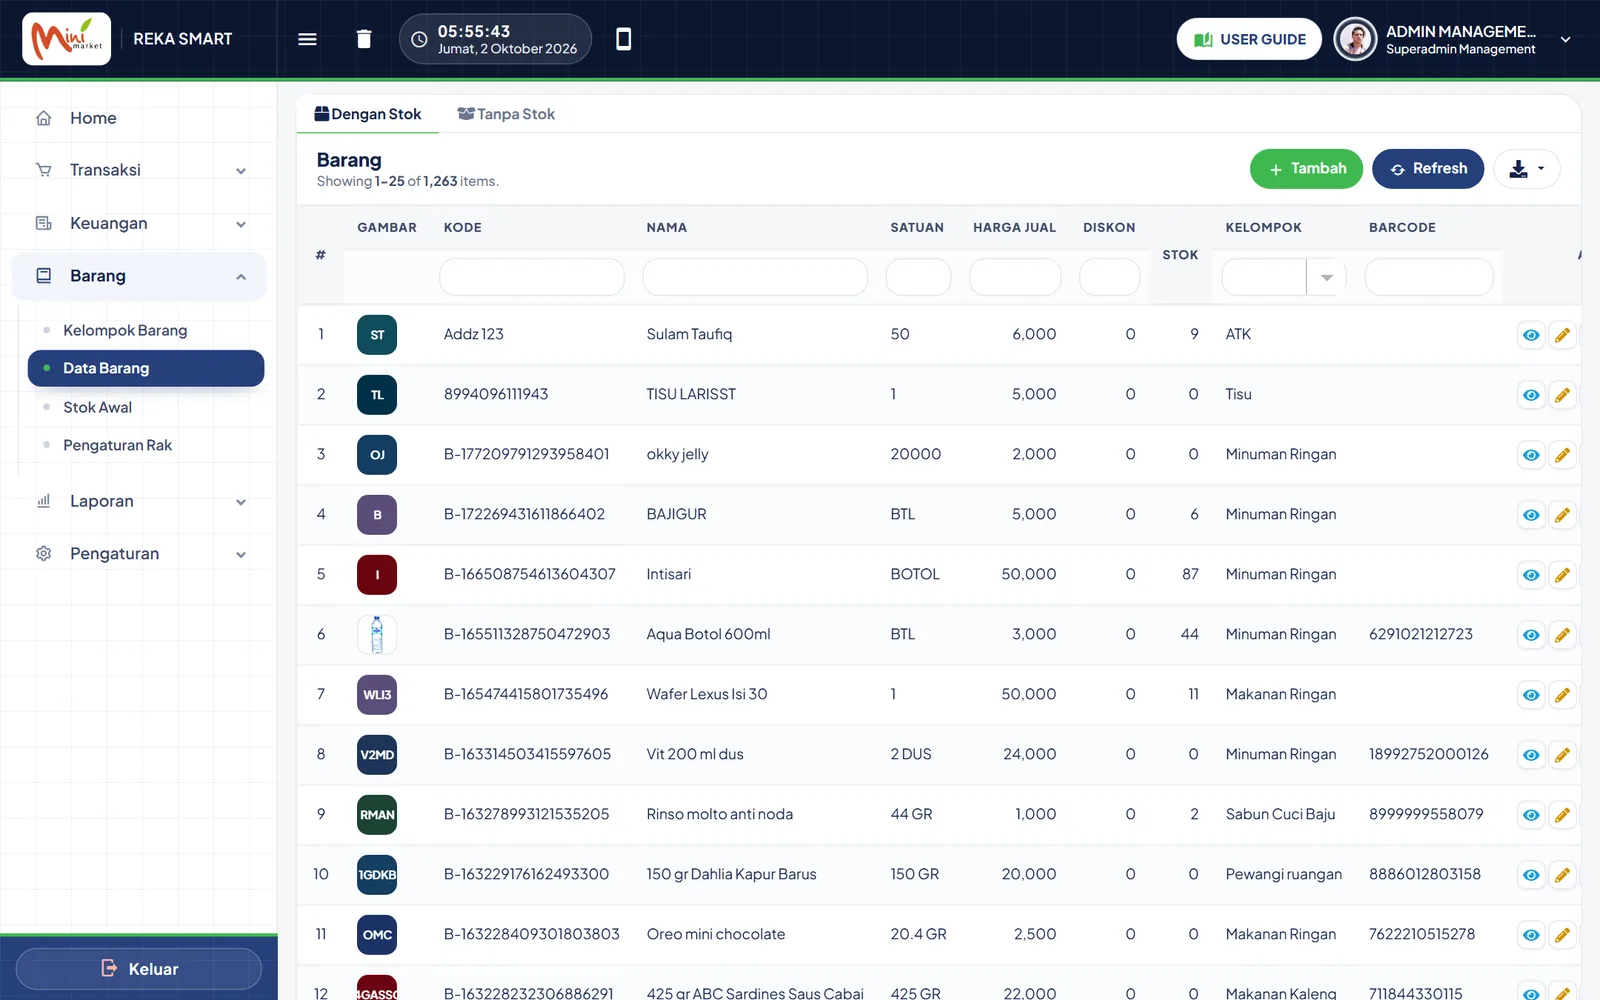Open the USER GUIDE button
The width and height of the screenshot is (1600, 1000).
(x=1249, y=39)
